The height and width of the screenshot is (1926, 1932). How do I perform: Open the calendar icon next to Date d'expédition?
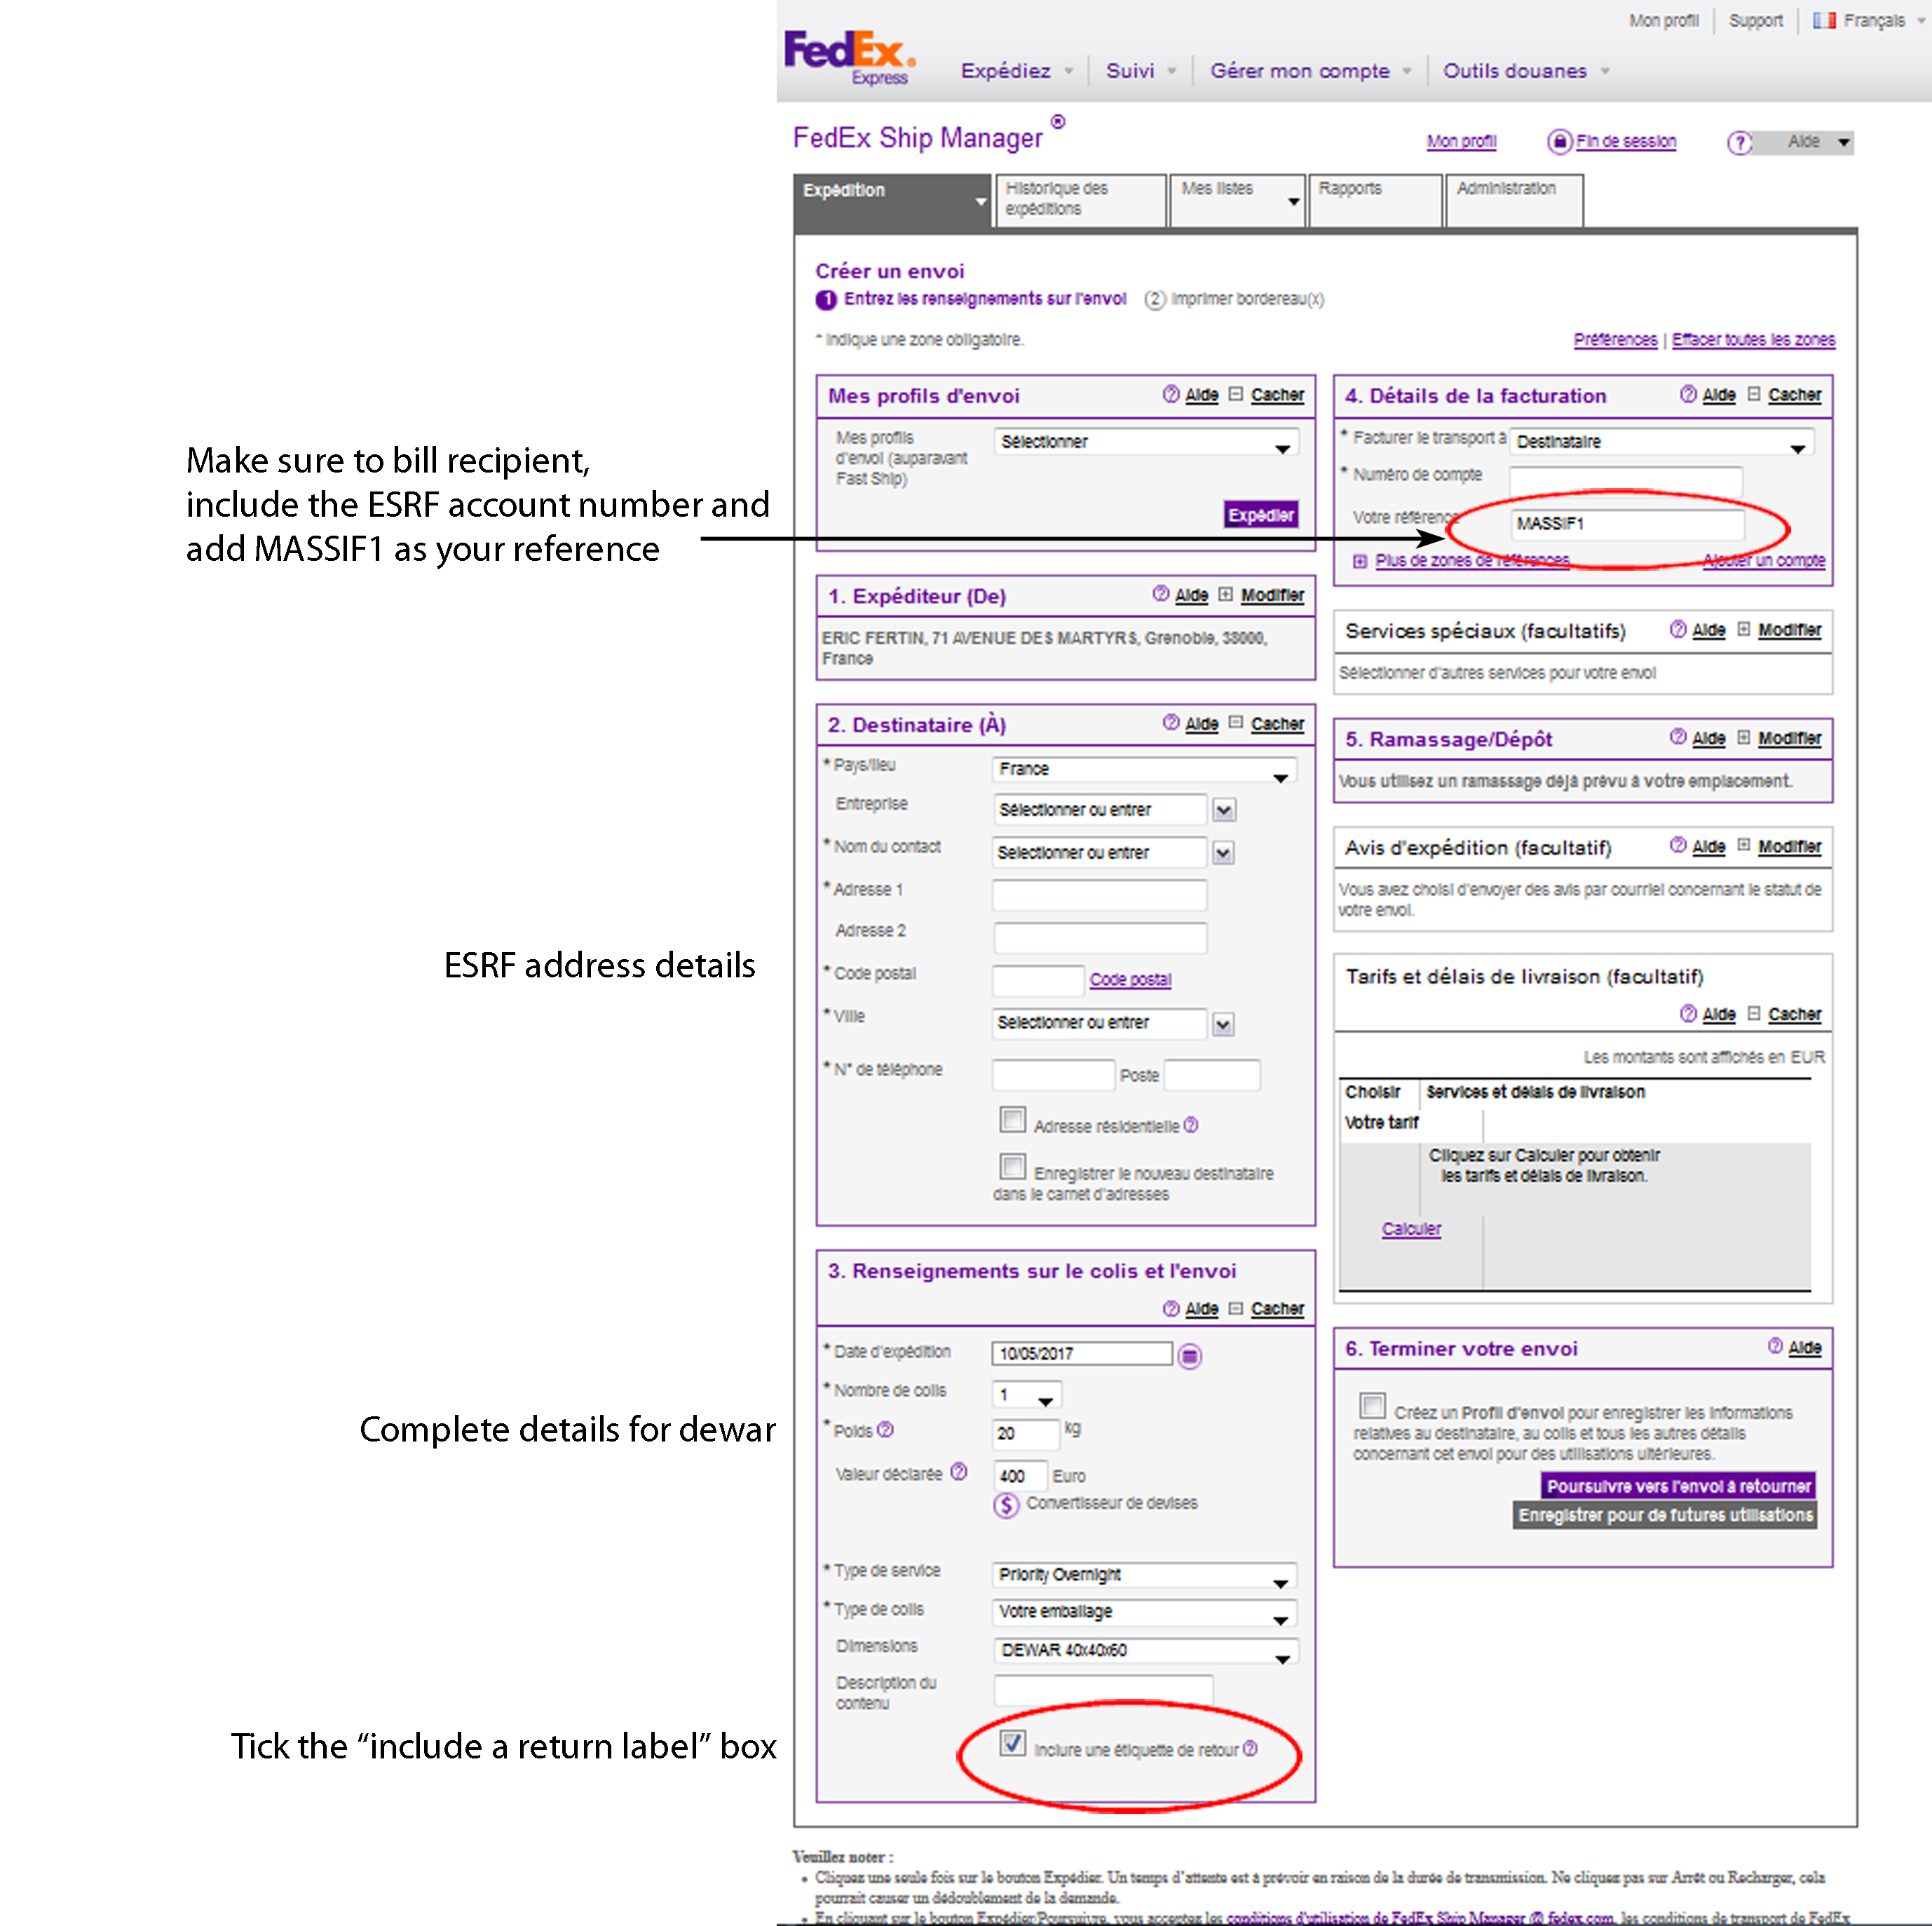1189,1355
